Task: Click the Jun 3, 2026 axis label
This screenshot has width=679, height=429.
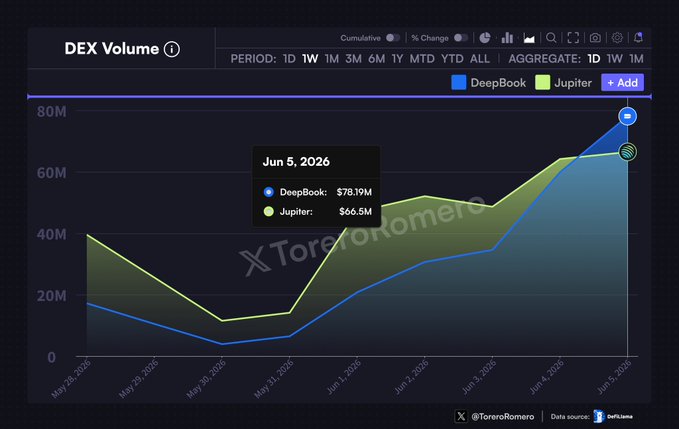Action: click(479, 377)
